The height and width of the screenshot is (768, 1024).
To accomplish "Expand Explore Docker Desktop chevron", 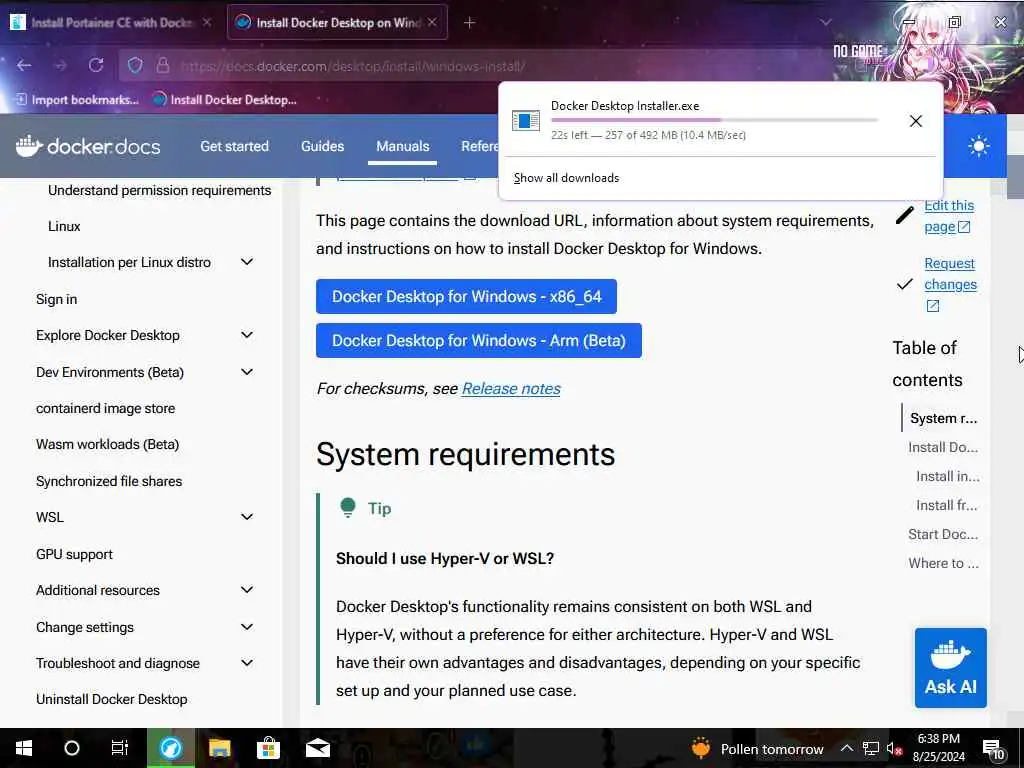I will click(247, 335).
